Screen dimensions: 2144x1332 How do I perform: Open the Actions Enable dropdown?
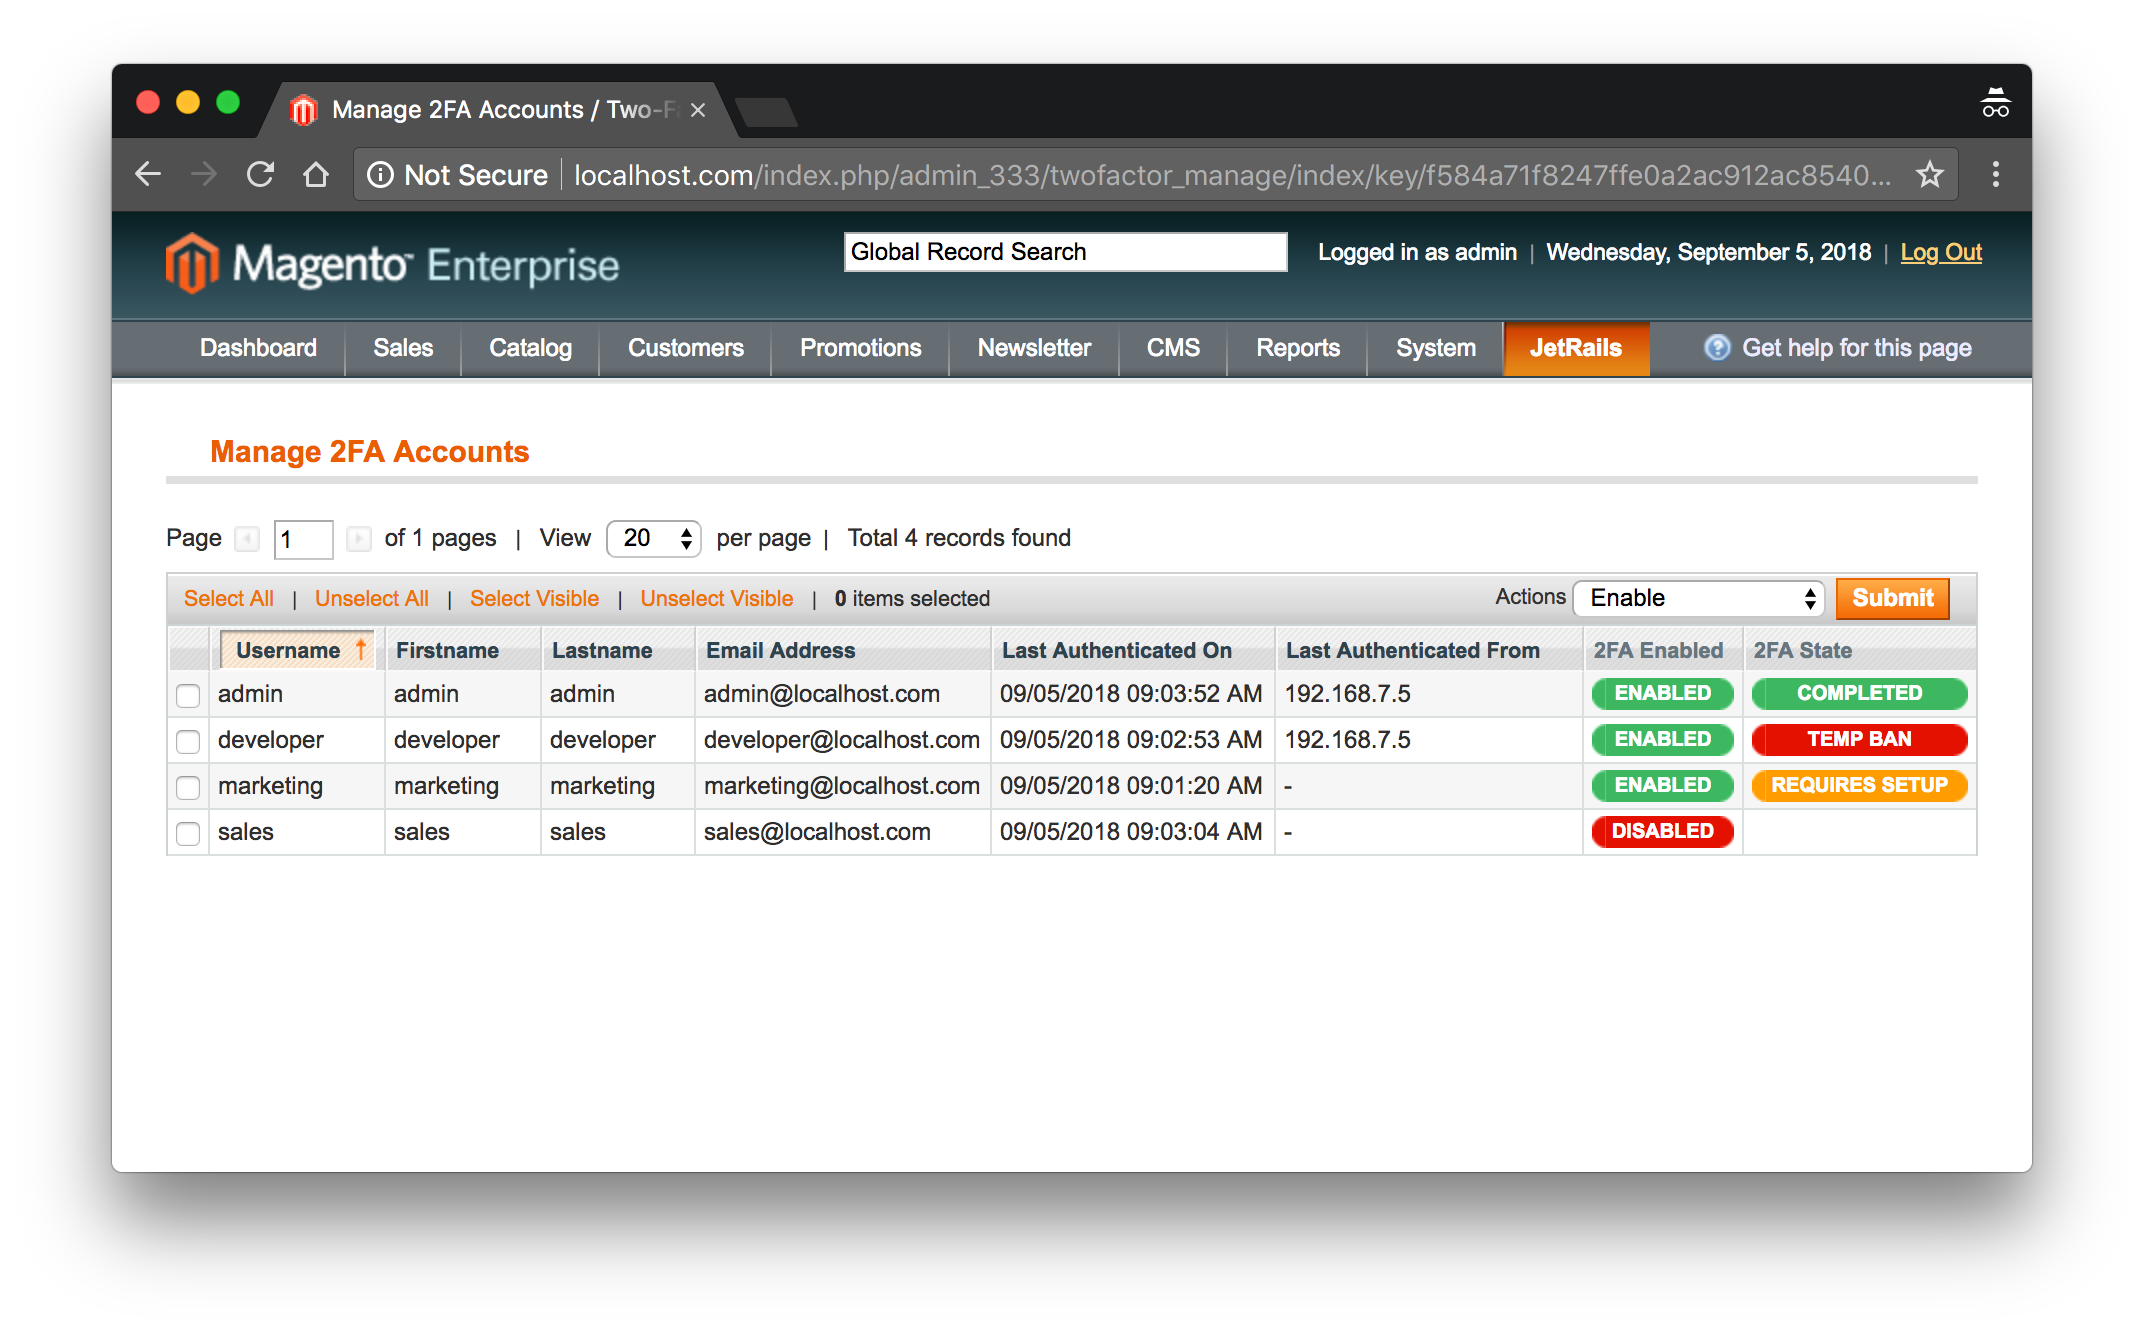(1698, 598)
